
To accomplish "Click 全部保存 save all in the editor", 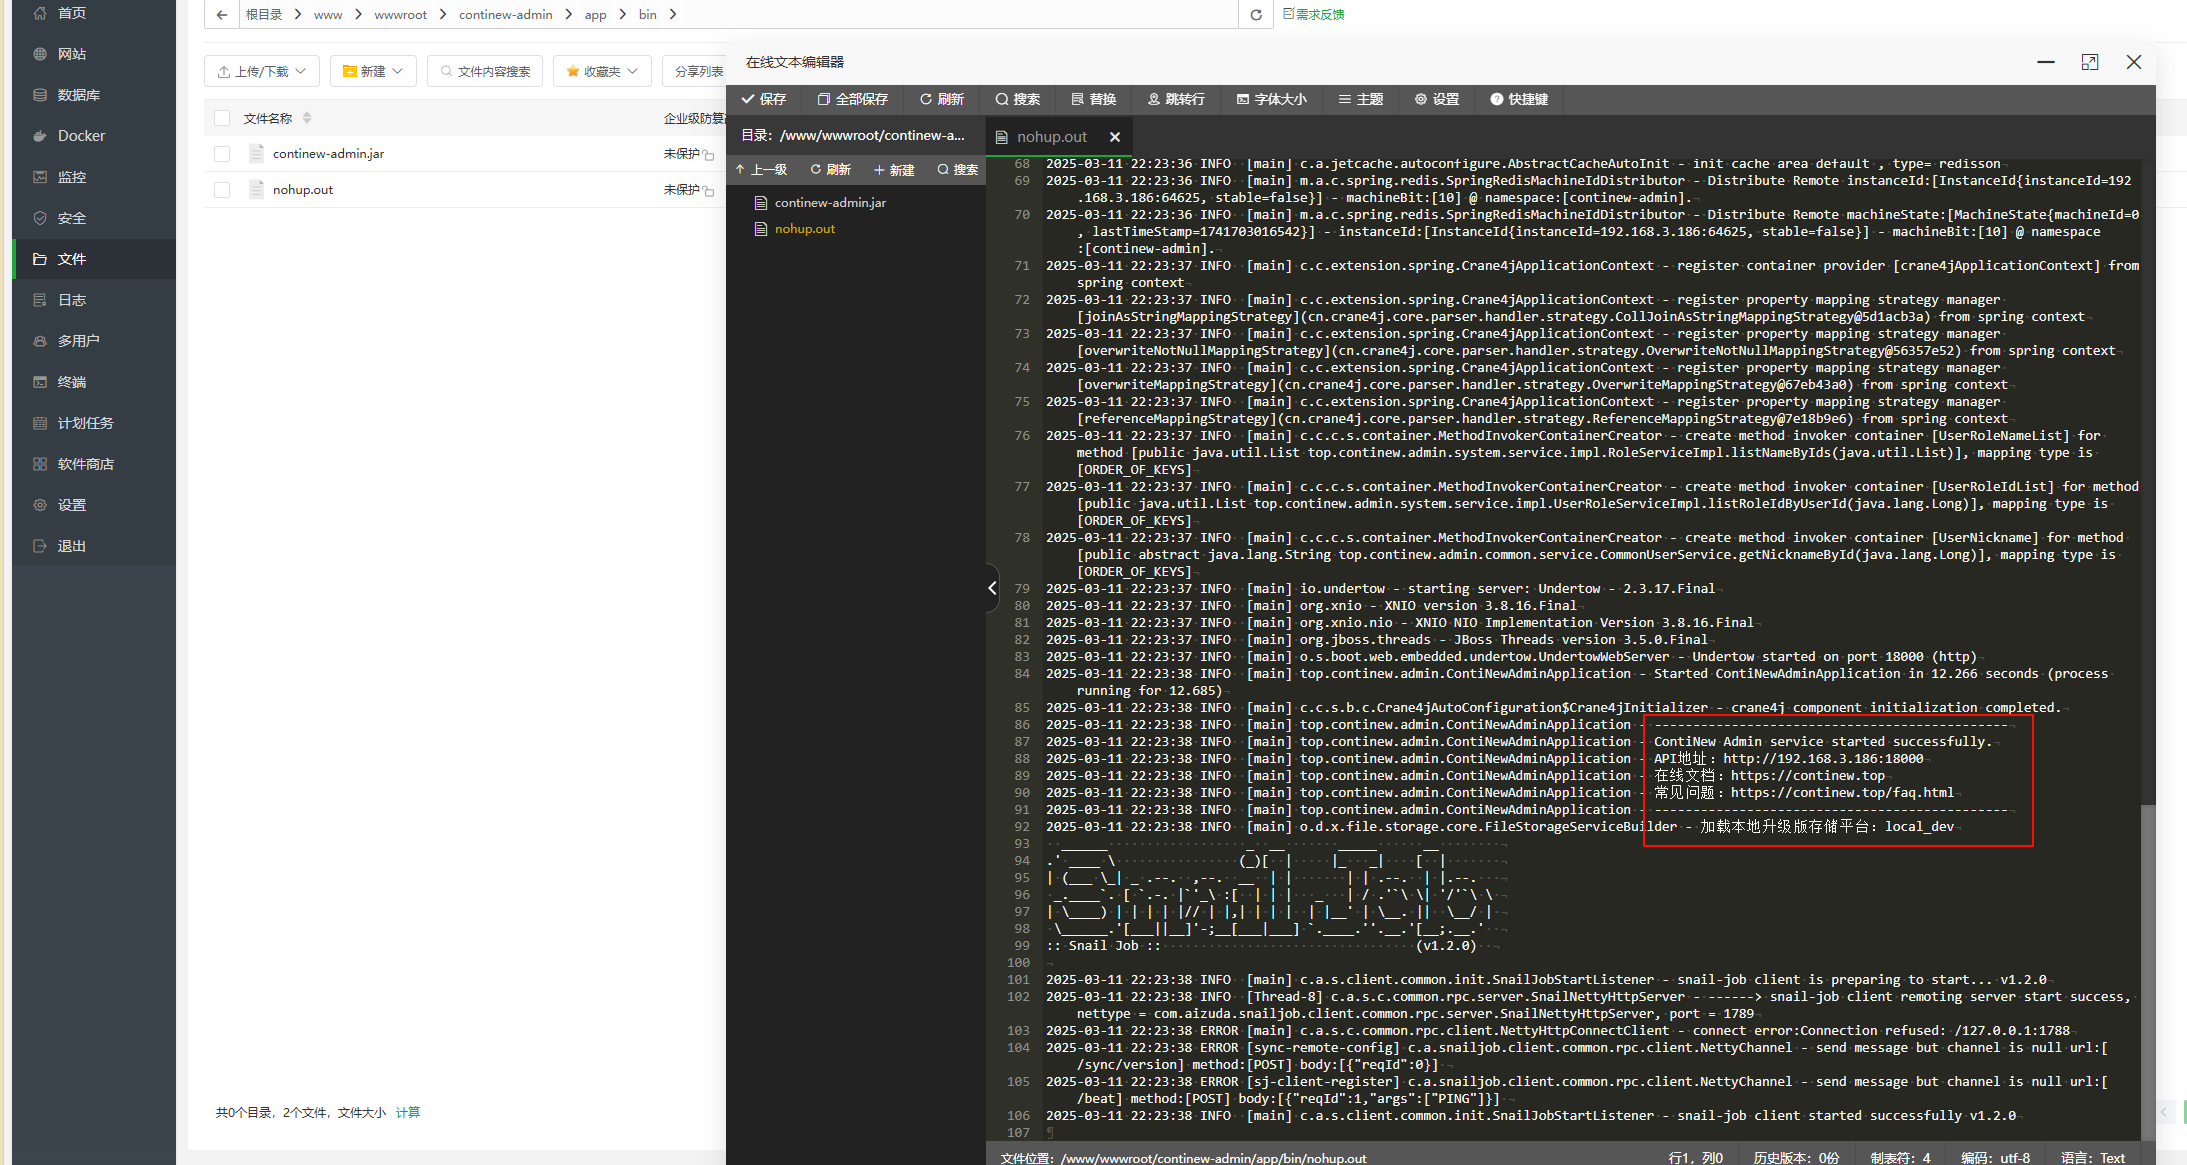I will pos(853,99).
